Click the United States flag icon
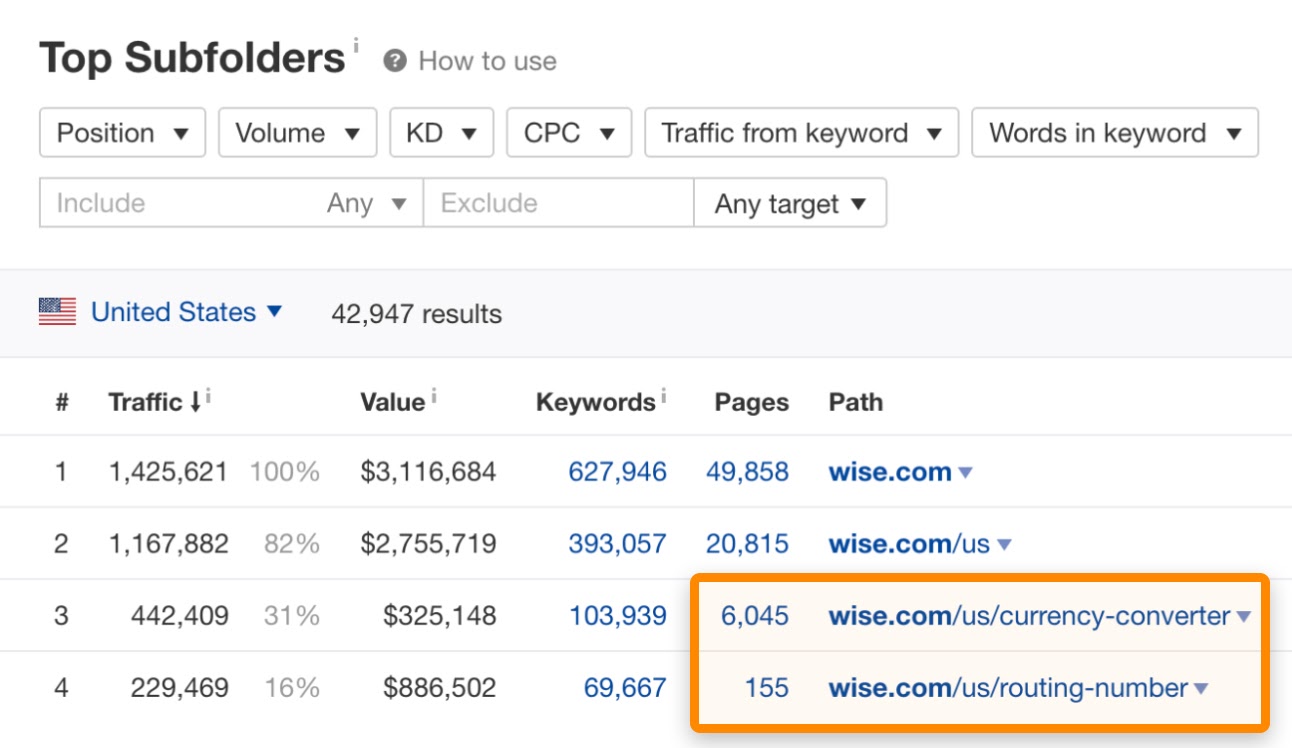This screenshot has width=1292, height=748. (57, 312)
